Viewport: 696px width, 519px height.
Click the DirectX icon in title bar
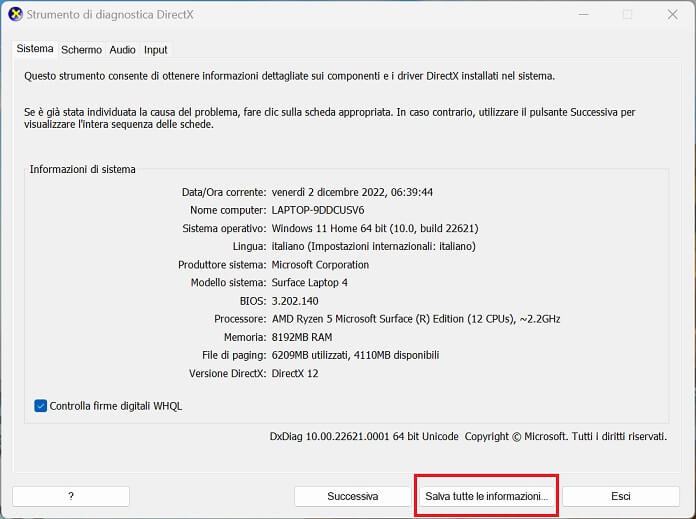tap(16, 14)
